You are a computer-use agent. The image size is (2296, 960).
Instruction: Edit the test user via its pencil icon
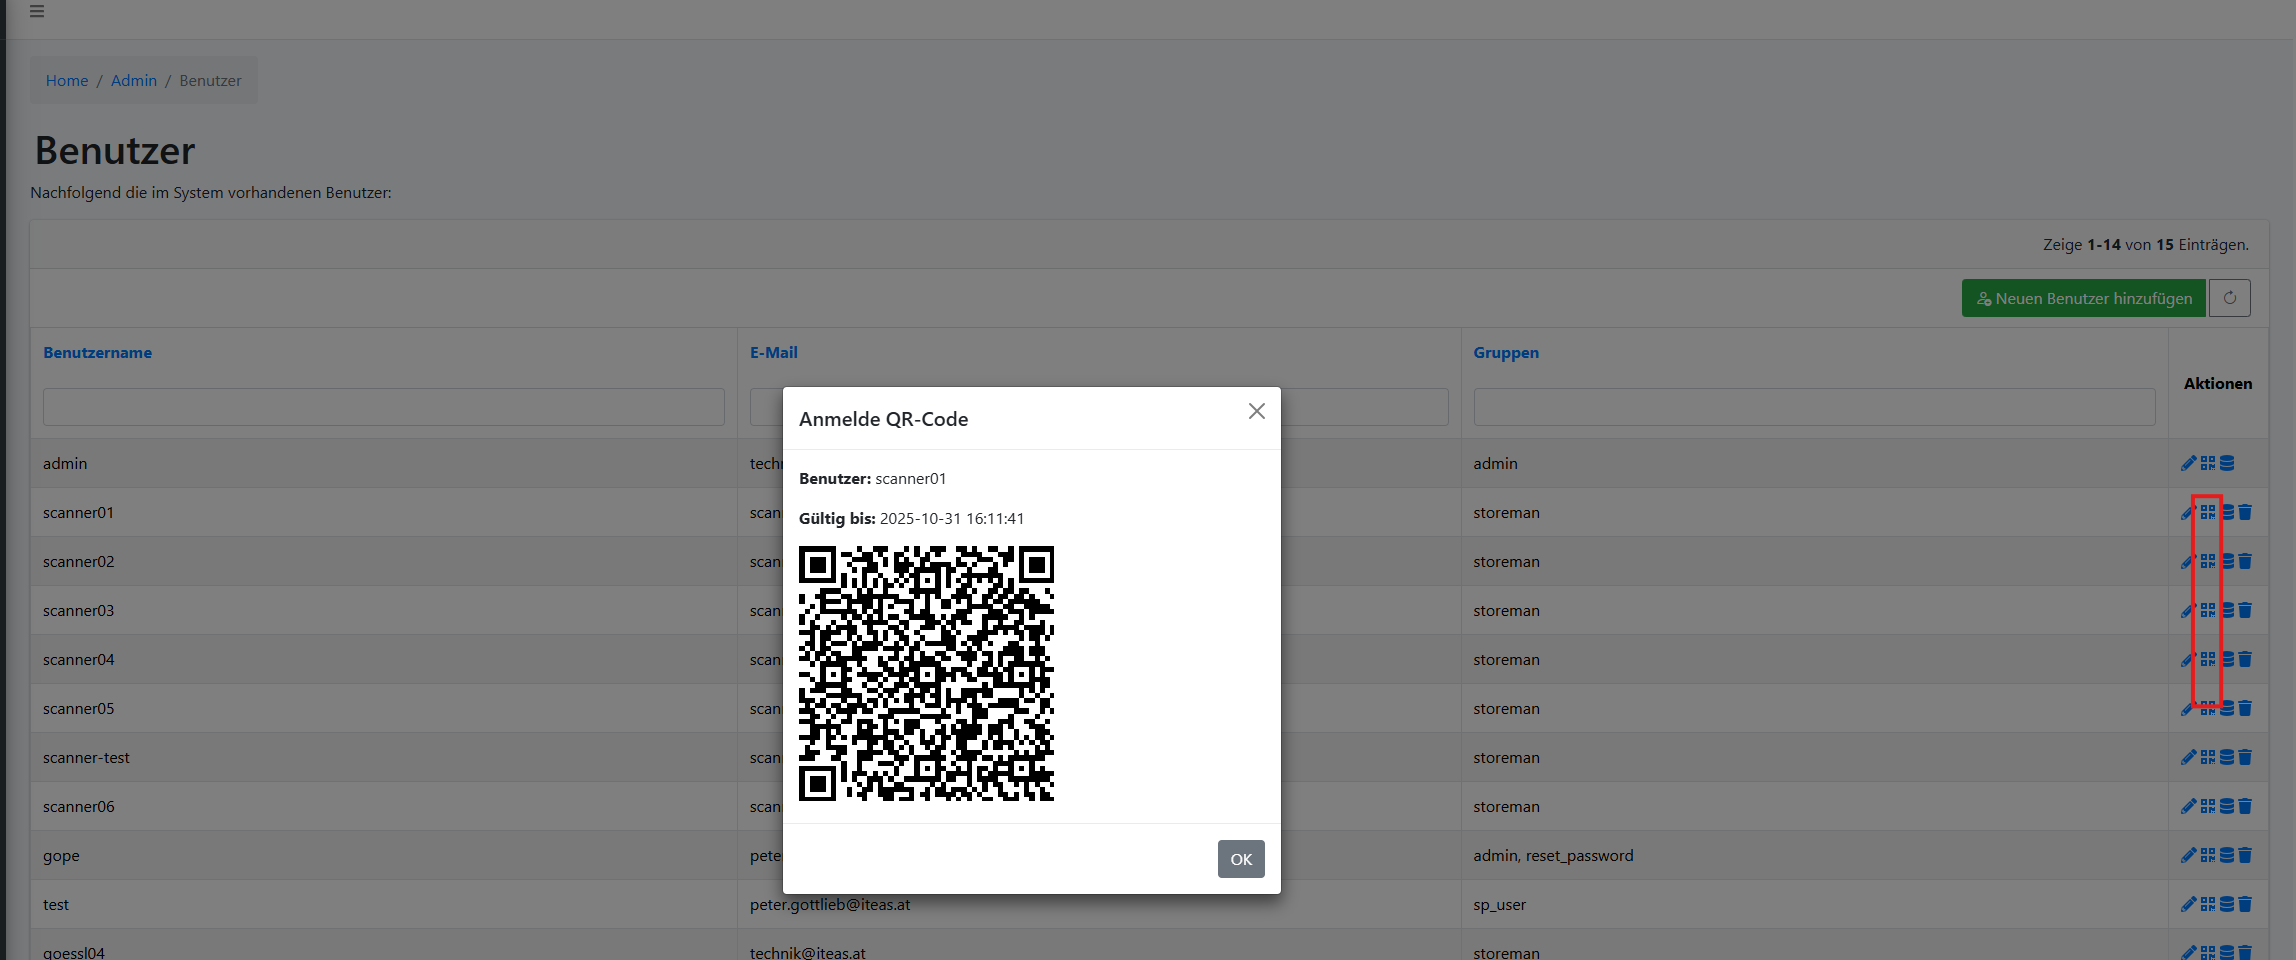[2189, 904]
